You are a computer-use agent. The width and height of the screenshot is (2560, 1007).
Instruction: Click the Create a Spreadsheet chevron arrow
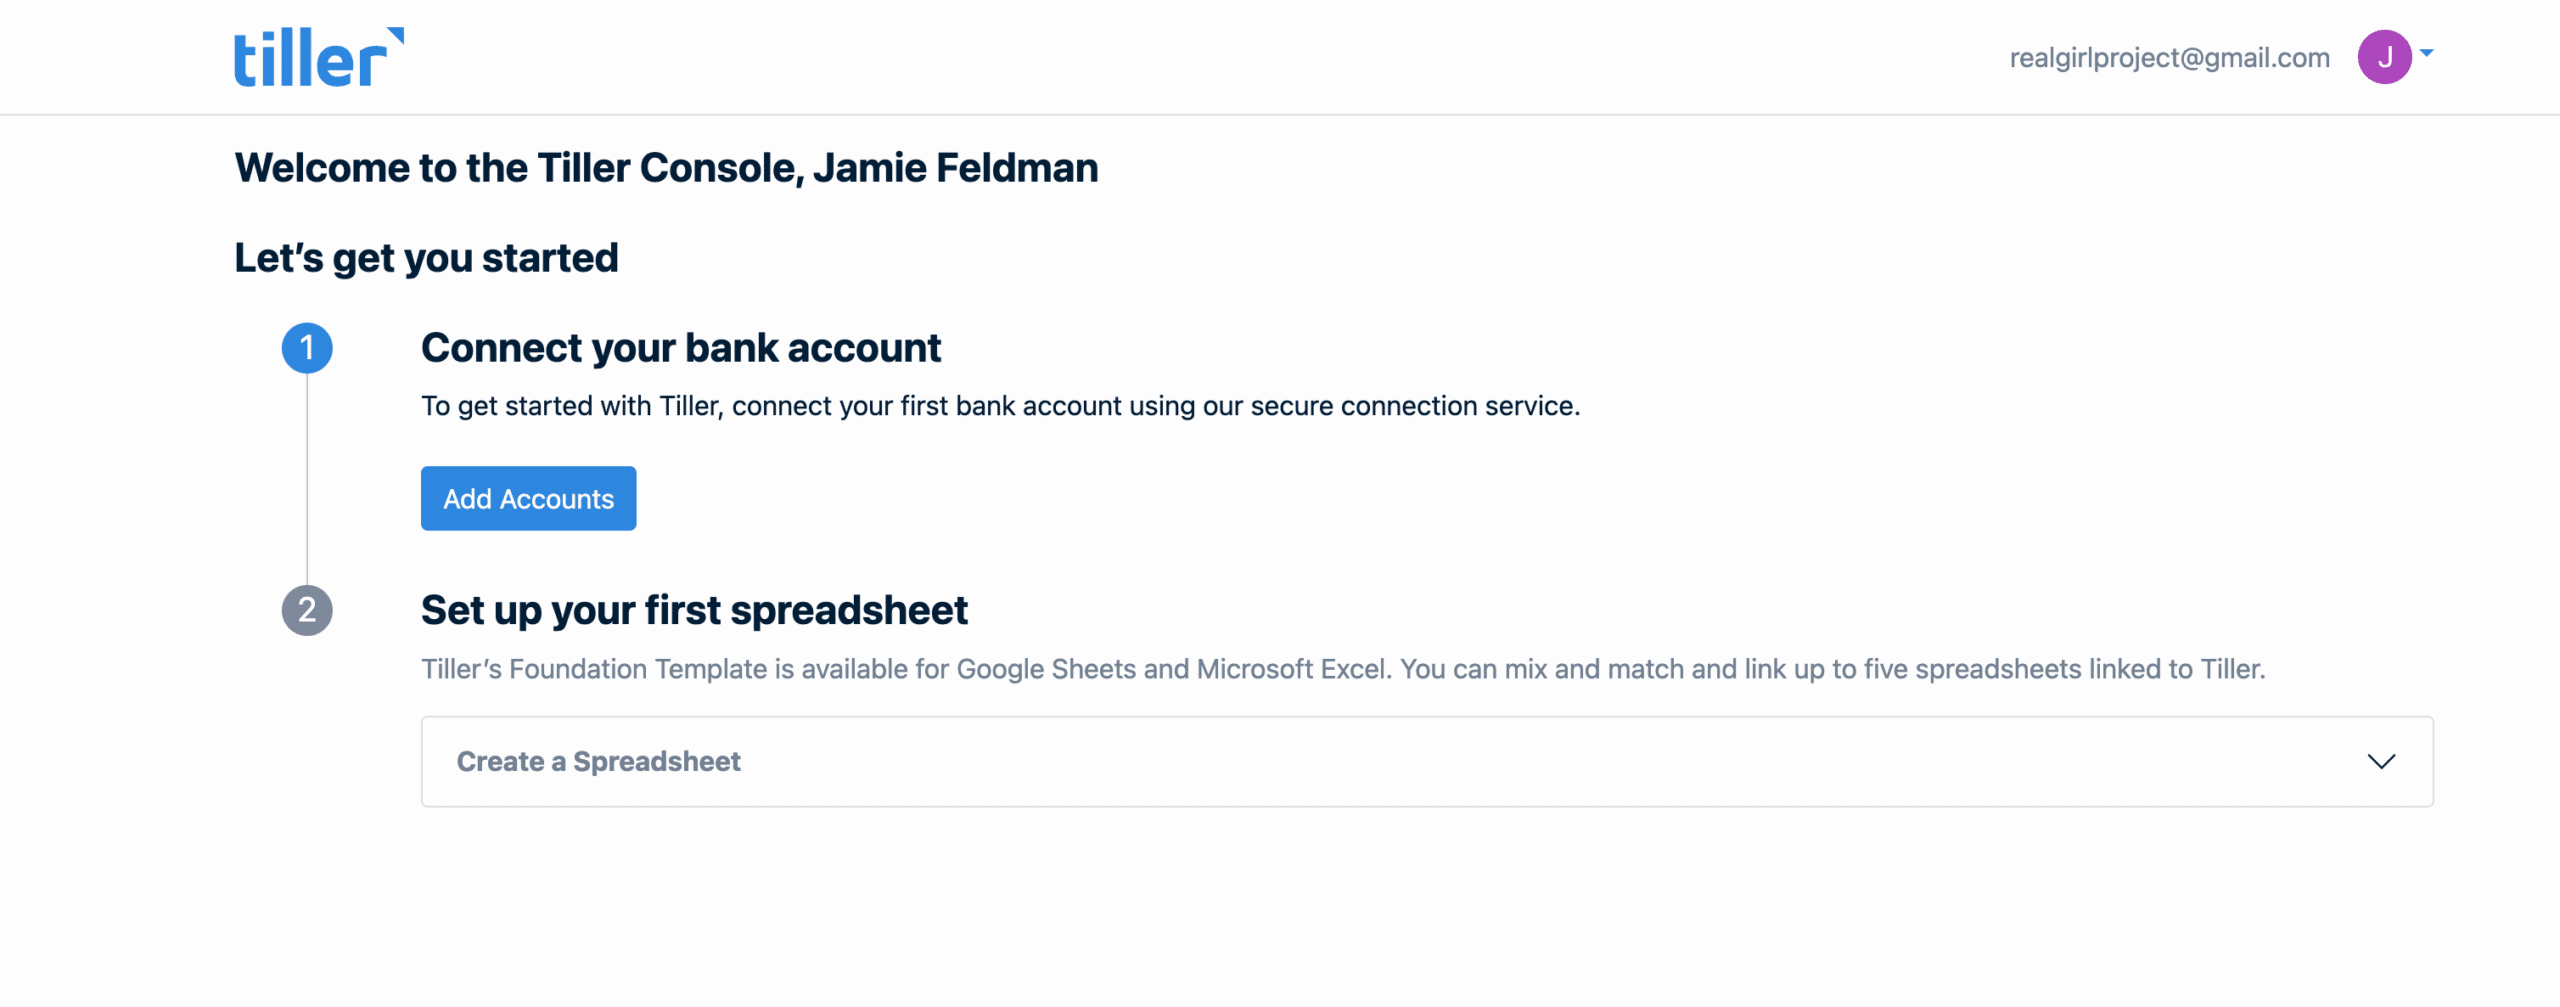pyautogui.click(x=2381, y=762)
